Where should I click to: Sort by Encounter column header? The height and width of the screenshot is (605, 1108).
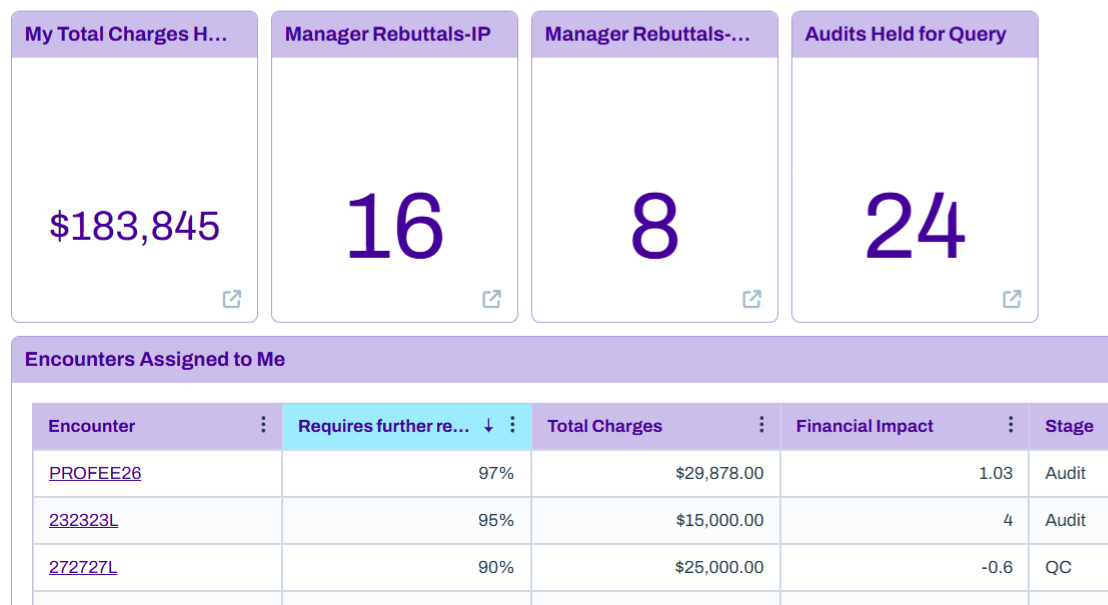91,426
